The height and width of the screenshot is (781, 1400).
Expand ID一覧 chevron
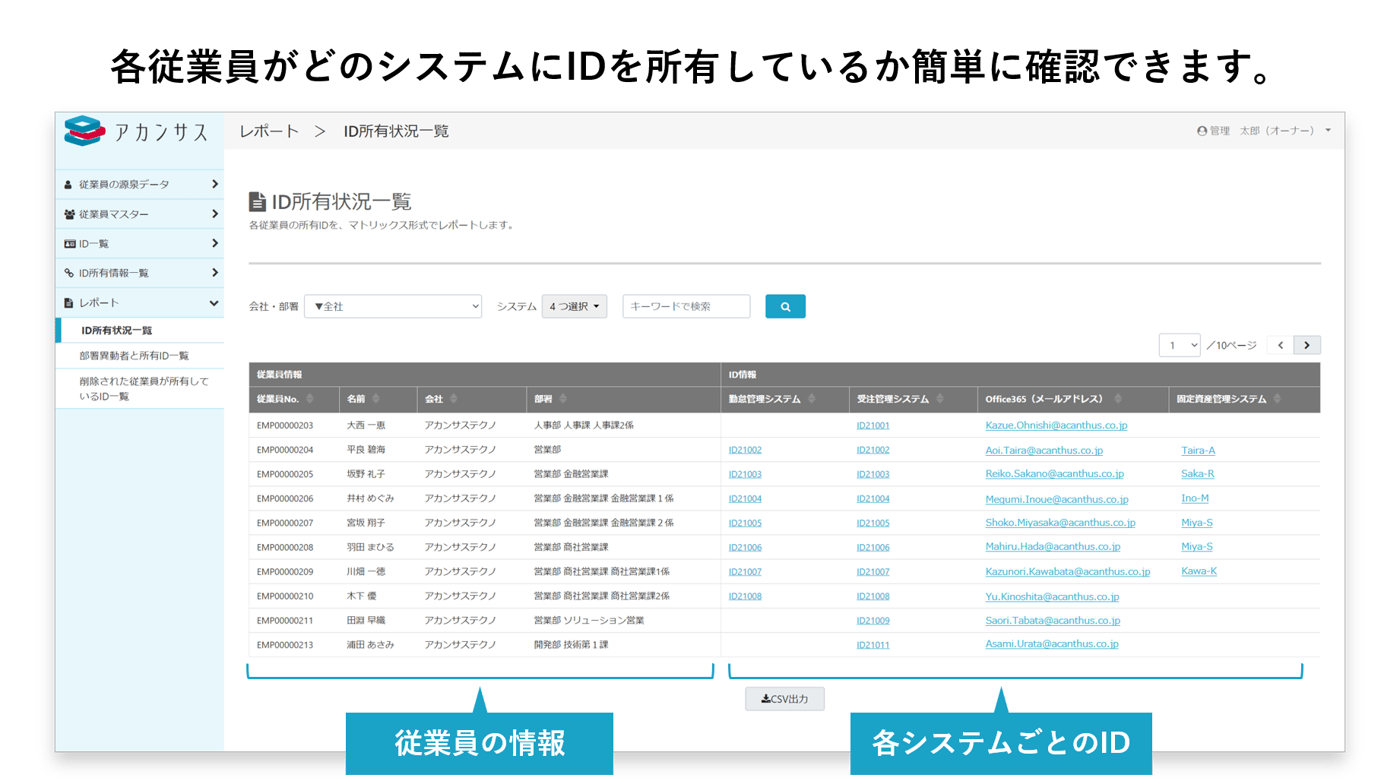214,243
